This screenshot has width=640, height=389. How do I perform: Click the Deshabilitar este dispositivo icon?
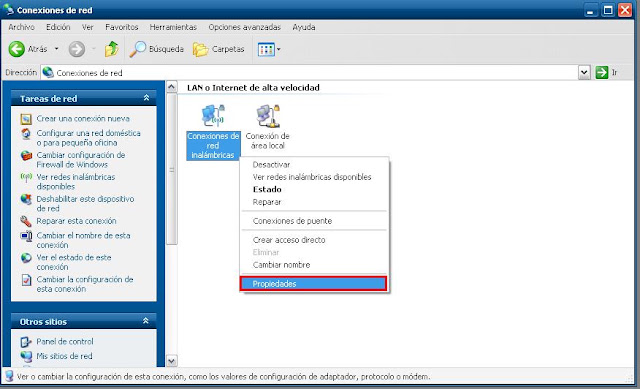(x=26, y=199)
